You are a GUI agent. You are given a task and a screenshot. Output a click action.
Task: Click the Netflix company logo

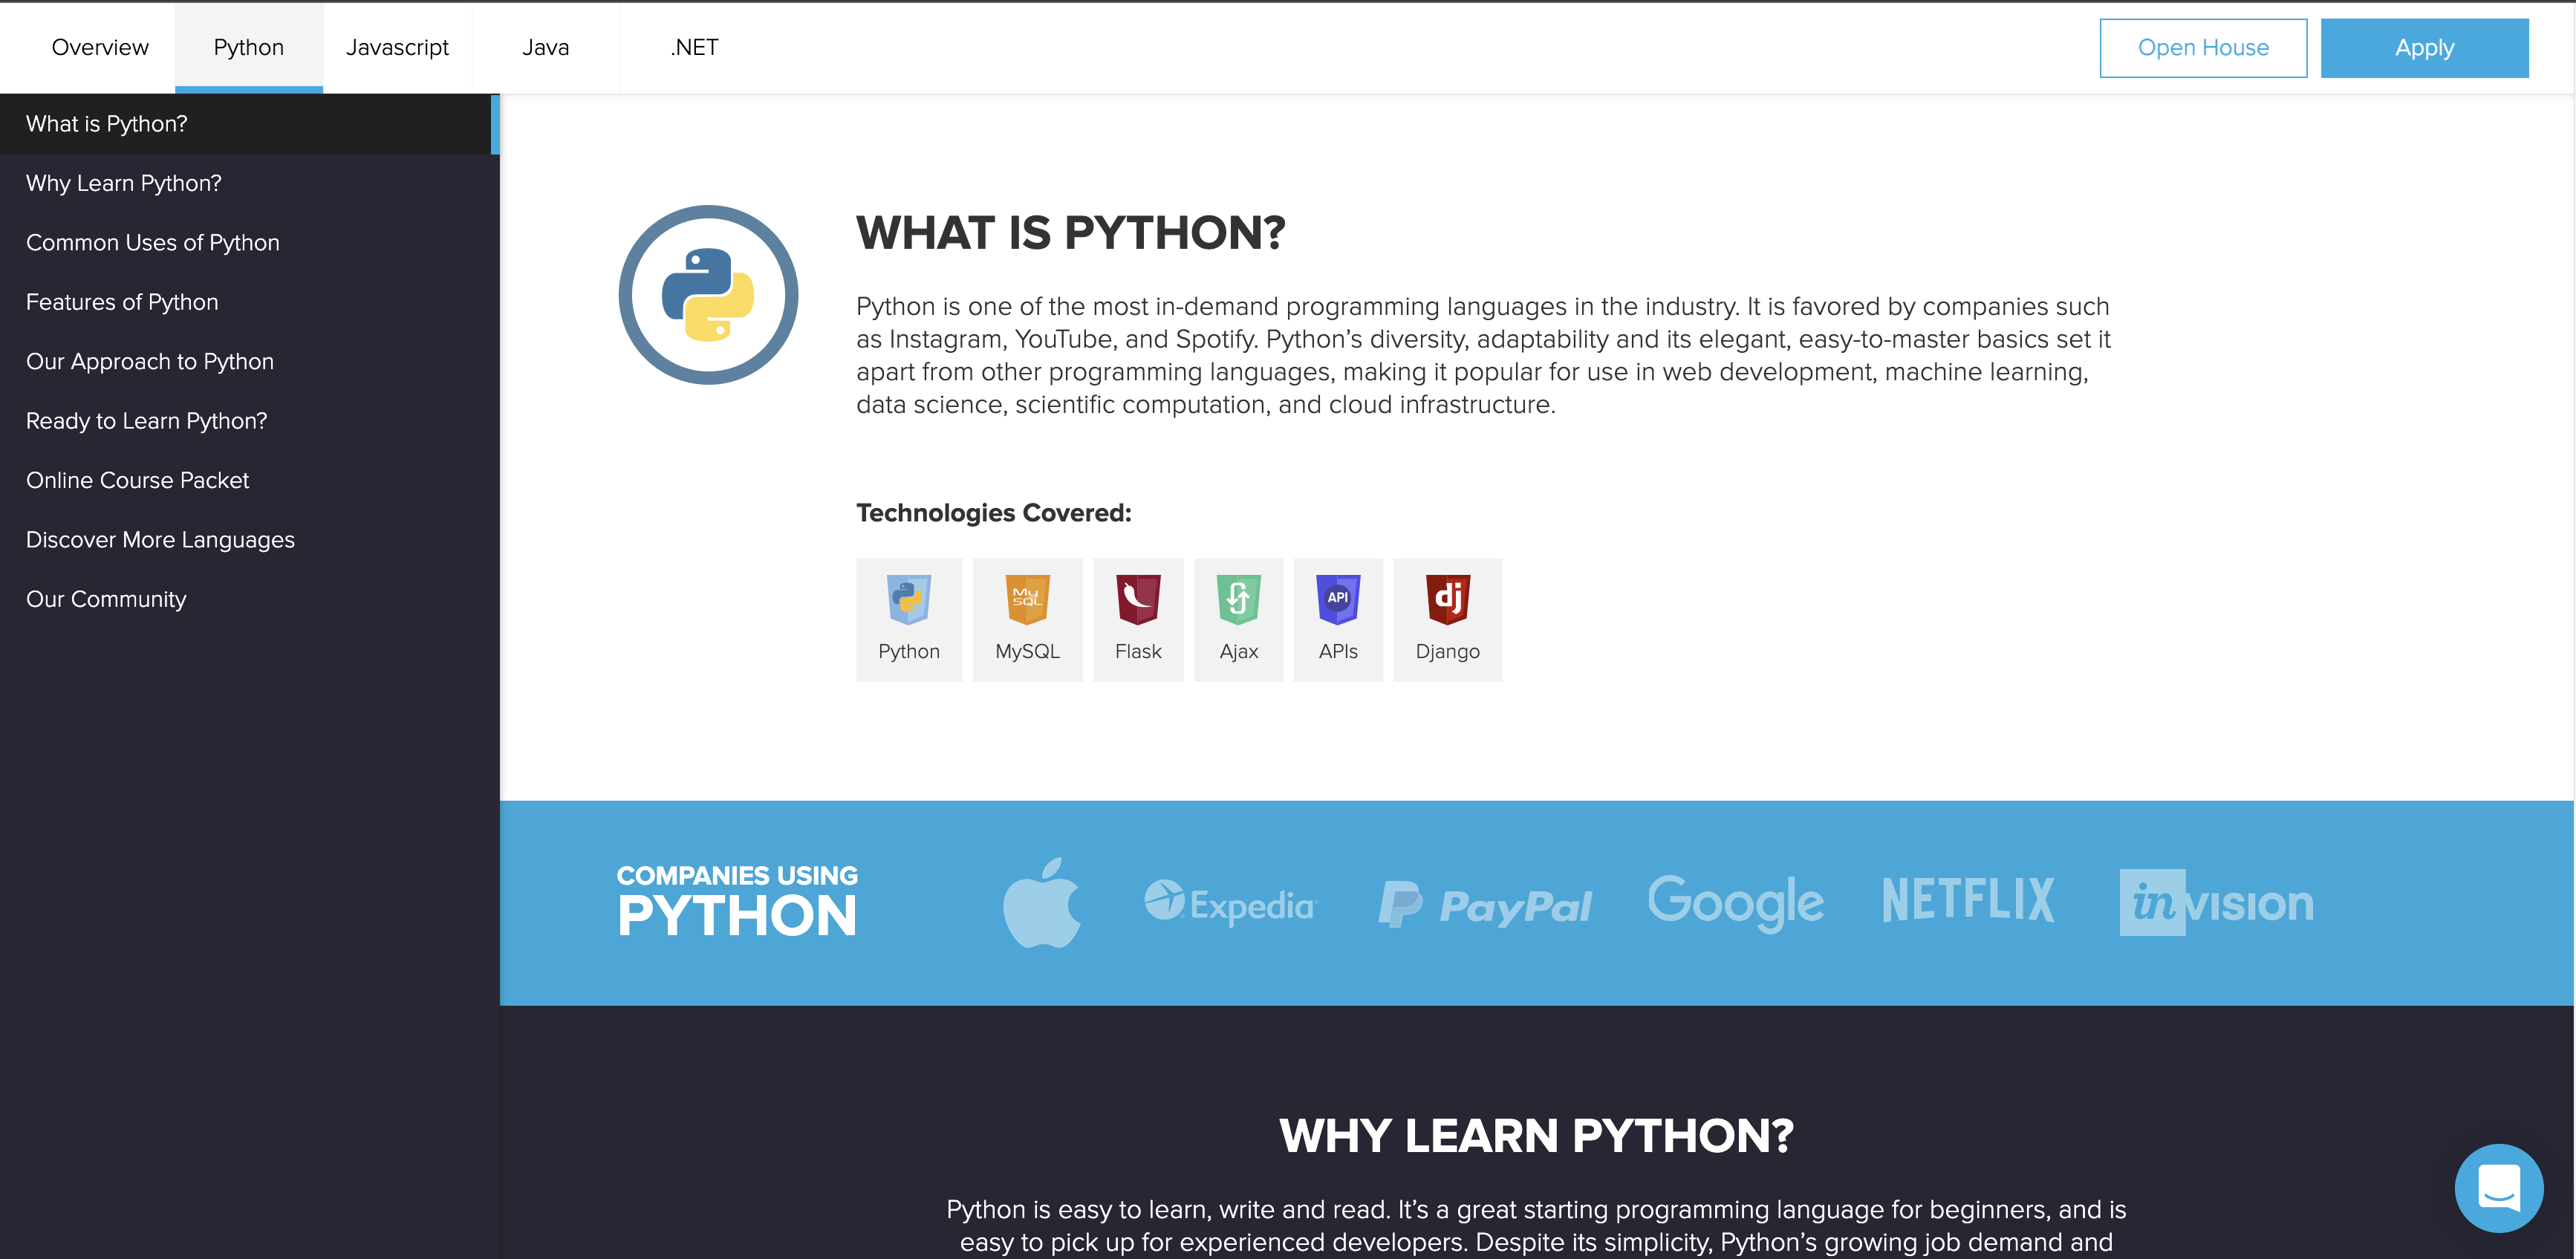(x=1967, y=900)
